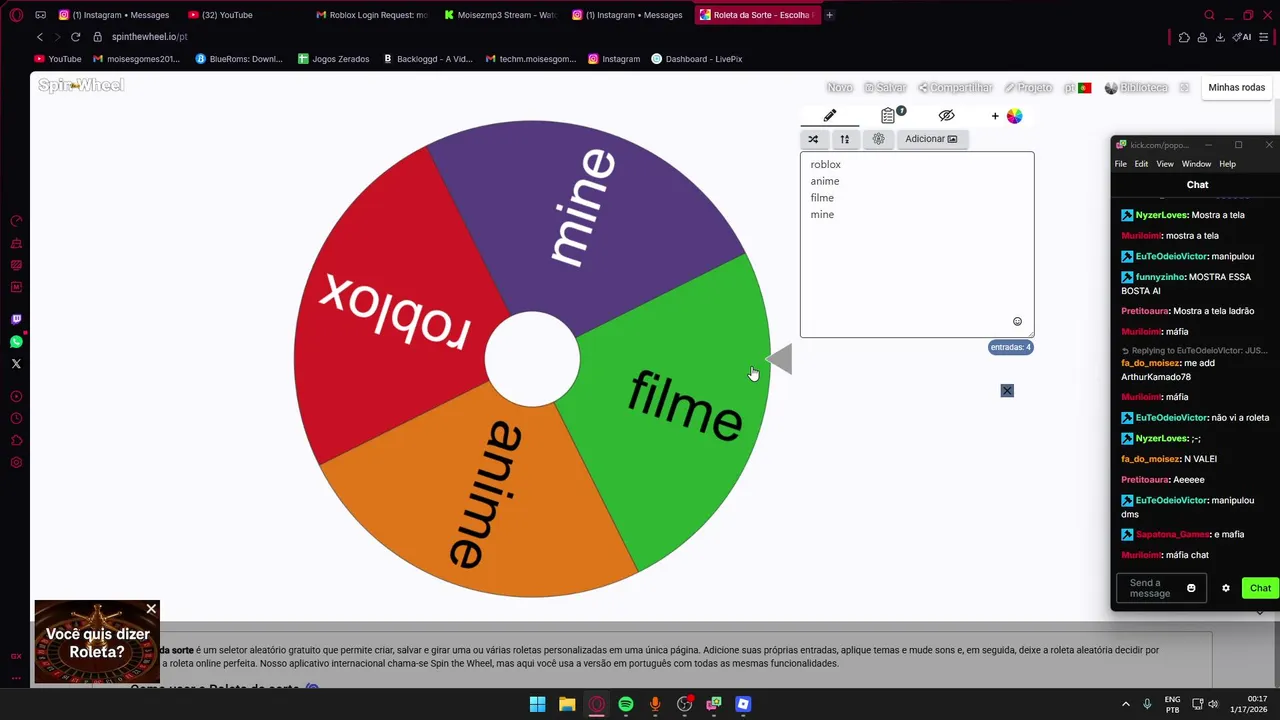Dismiss the Roleta ad popup
The image size is (1280, 720).
(151, 608)
